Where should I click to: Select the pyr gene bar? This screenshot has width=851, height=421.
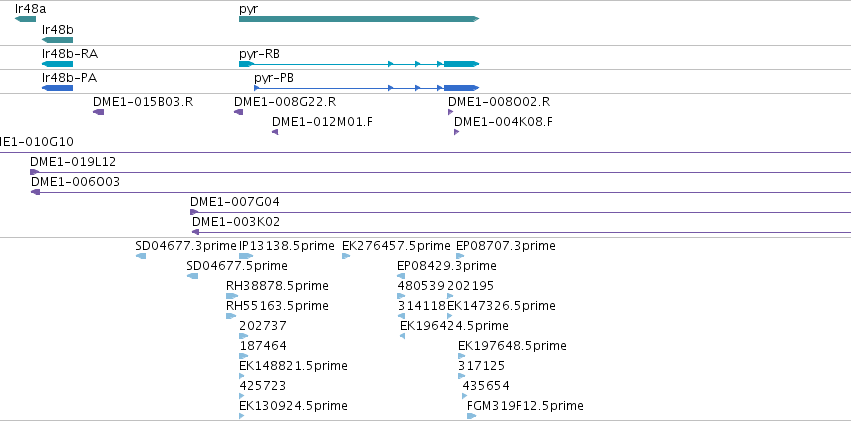359,19
